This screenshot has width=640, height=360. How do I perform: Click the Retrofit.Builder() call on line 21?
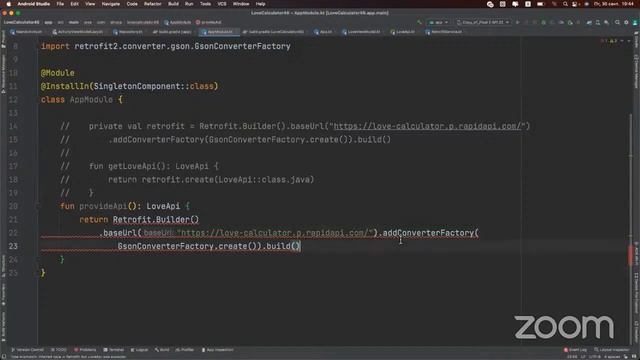156,220
